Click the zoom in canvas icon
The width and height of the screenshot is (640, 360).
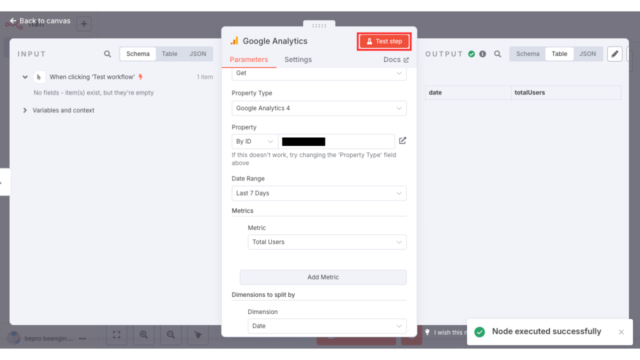[144, 335]
